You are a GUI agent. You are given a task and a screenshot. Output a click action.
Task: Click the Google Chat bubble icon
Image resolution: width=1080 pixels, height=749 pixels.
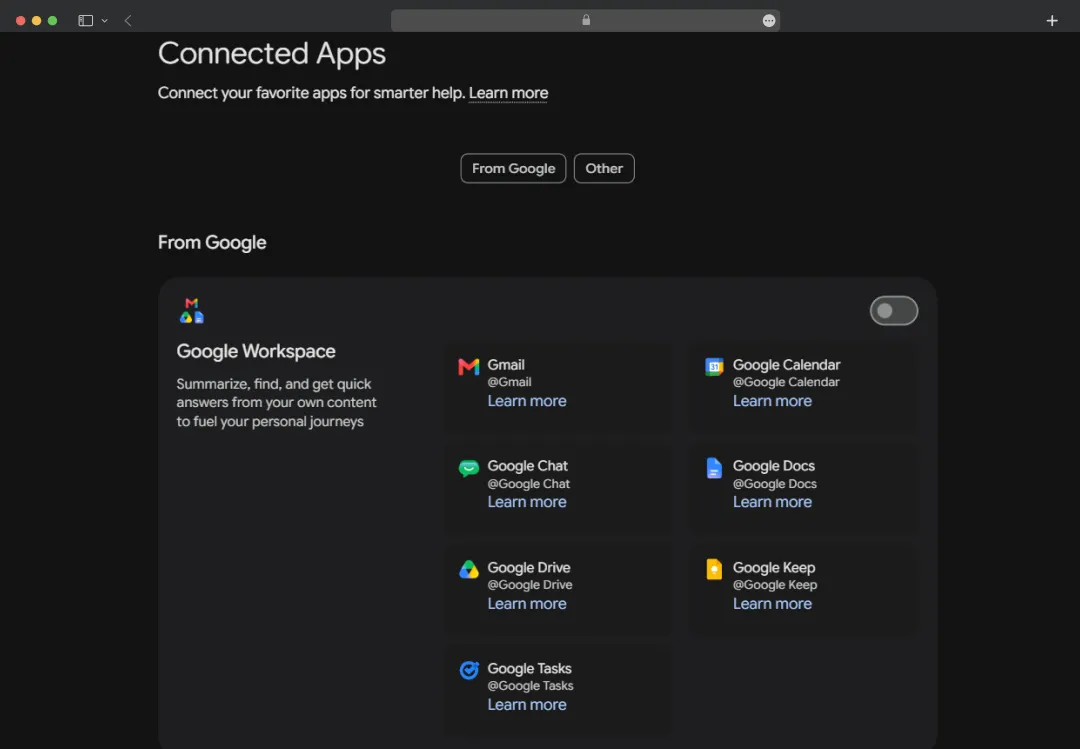tap(468, 469)
